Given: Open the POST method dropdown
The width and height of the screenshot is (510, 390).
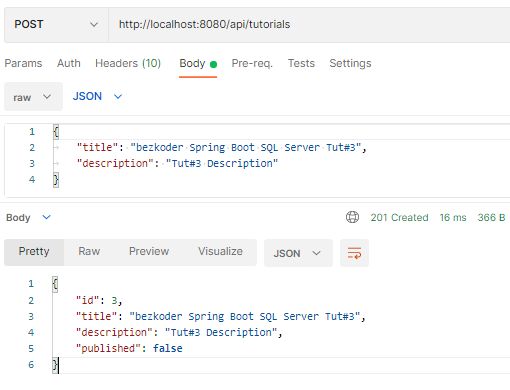Looking at the screenshot, I should [x=56, y=25].
